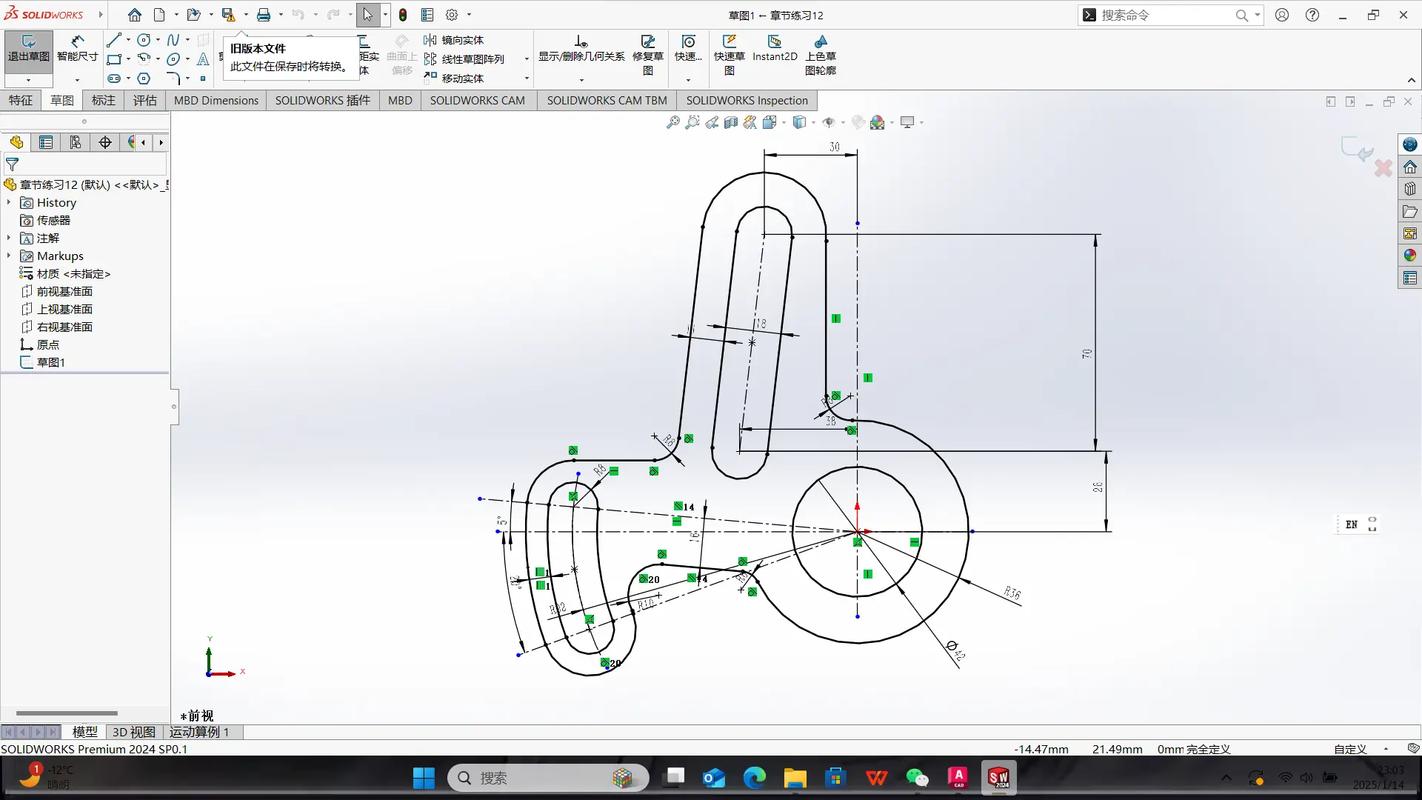Open dropdown next to 线性草图阵列
This screenshot has width=1422, height=800.
pos(526,59)
